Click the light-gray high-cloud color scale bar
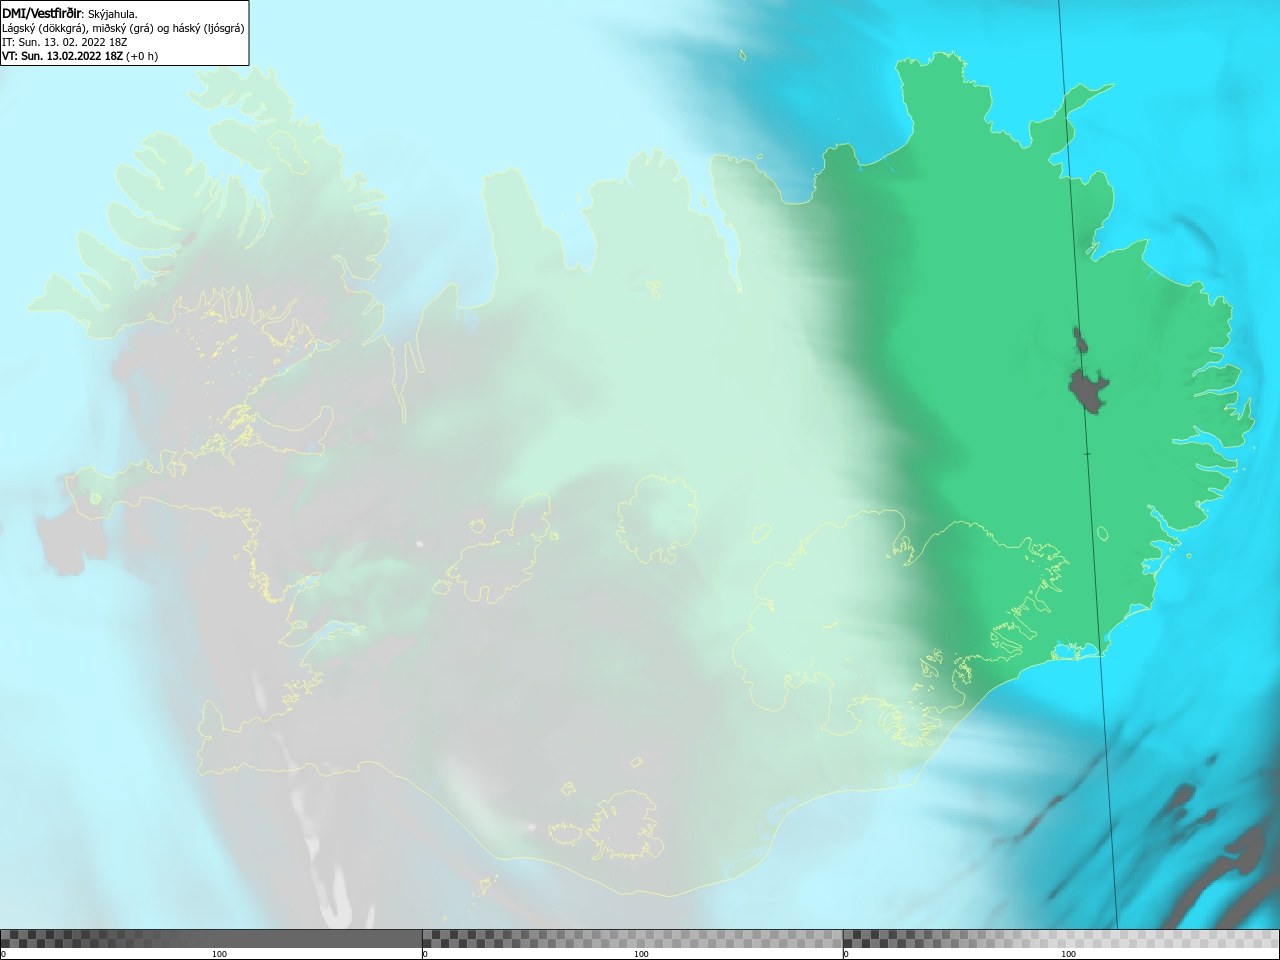 pos(1061,938)
